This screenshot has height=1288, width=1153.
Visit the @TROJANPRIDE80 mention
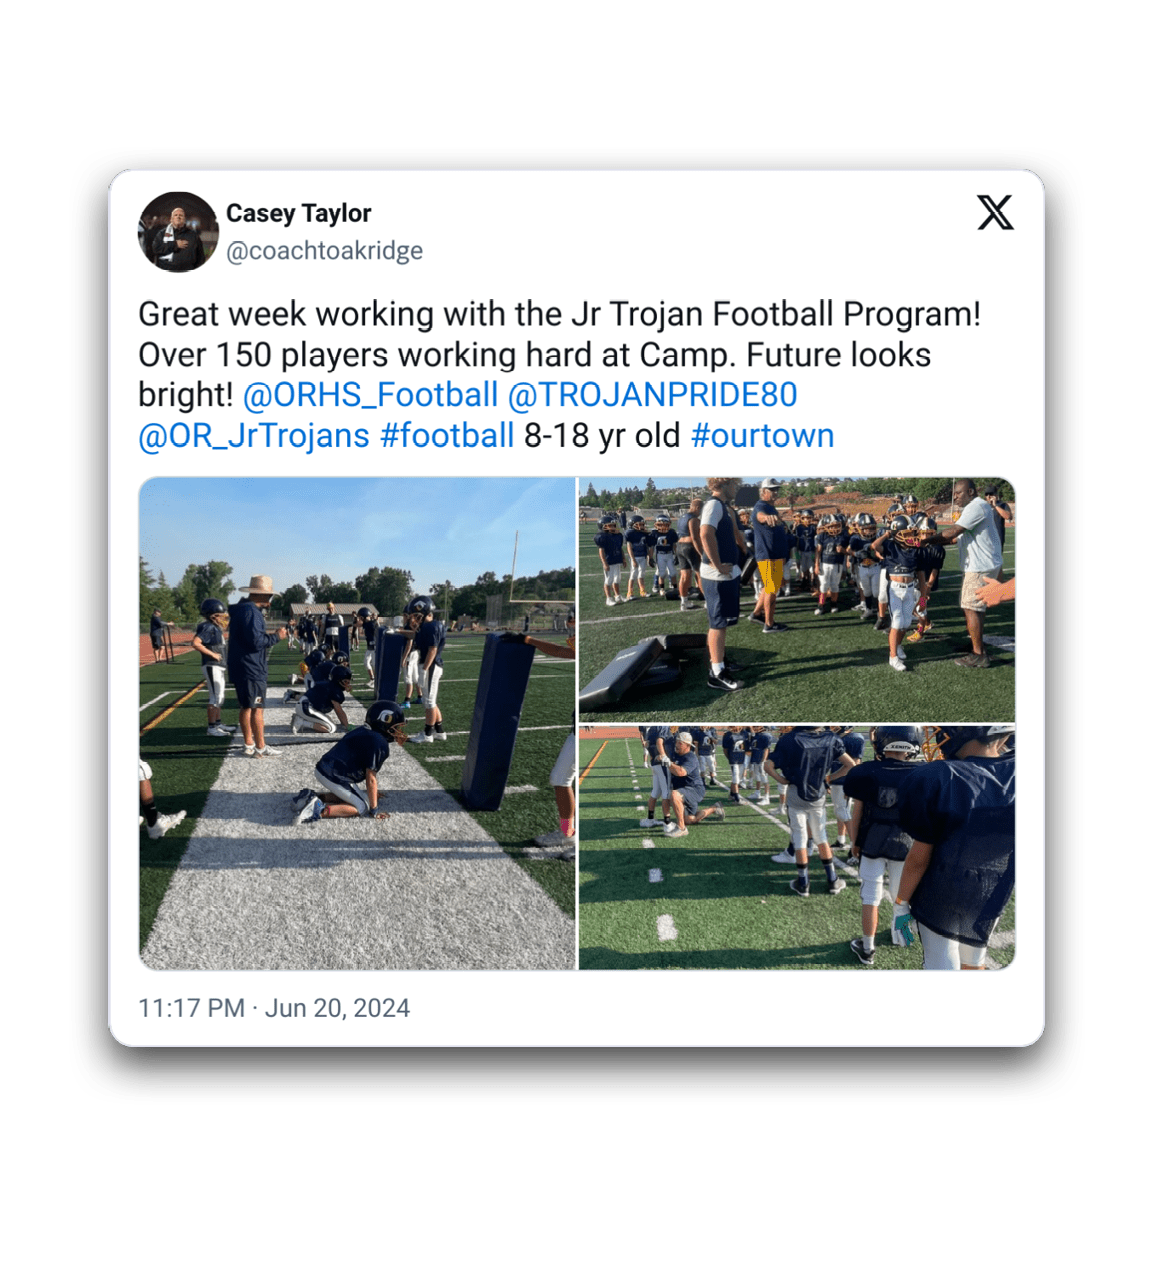(x=652, y=395)
